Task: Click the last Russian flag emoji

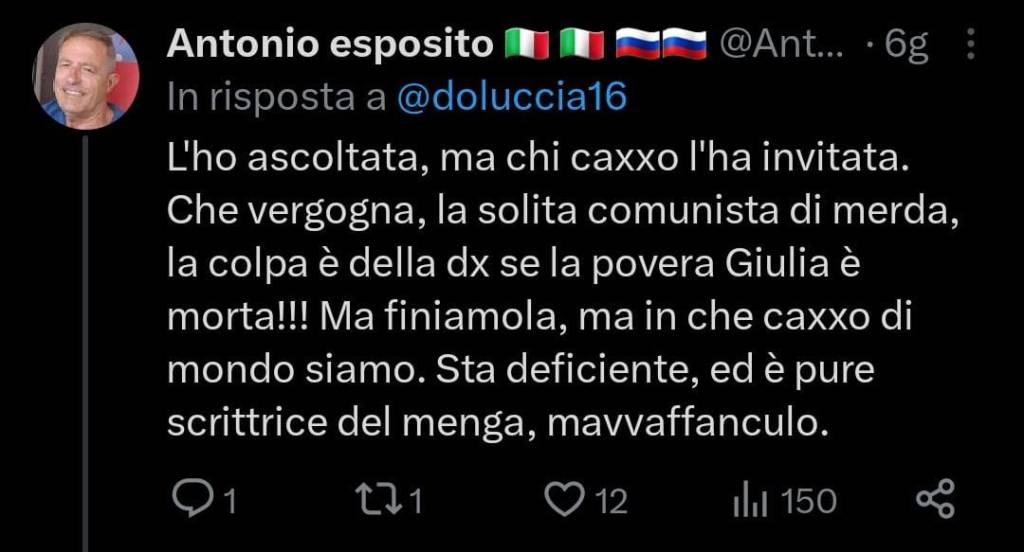Action: [x=684, y=44]
